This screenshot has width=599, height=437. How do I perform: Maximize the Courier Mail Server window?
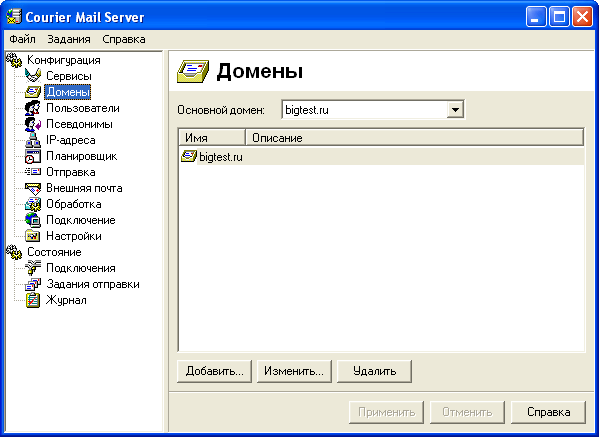pyautogui.click(x=559, y=17)
